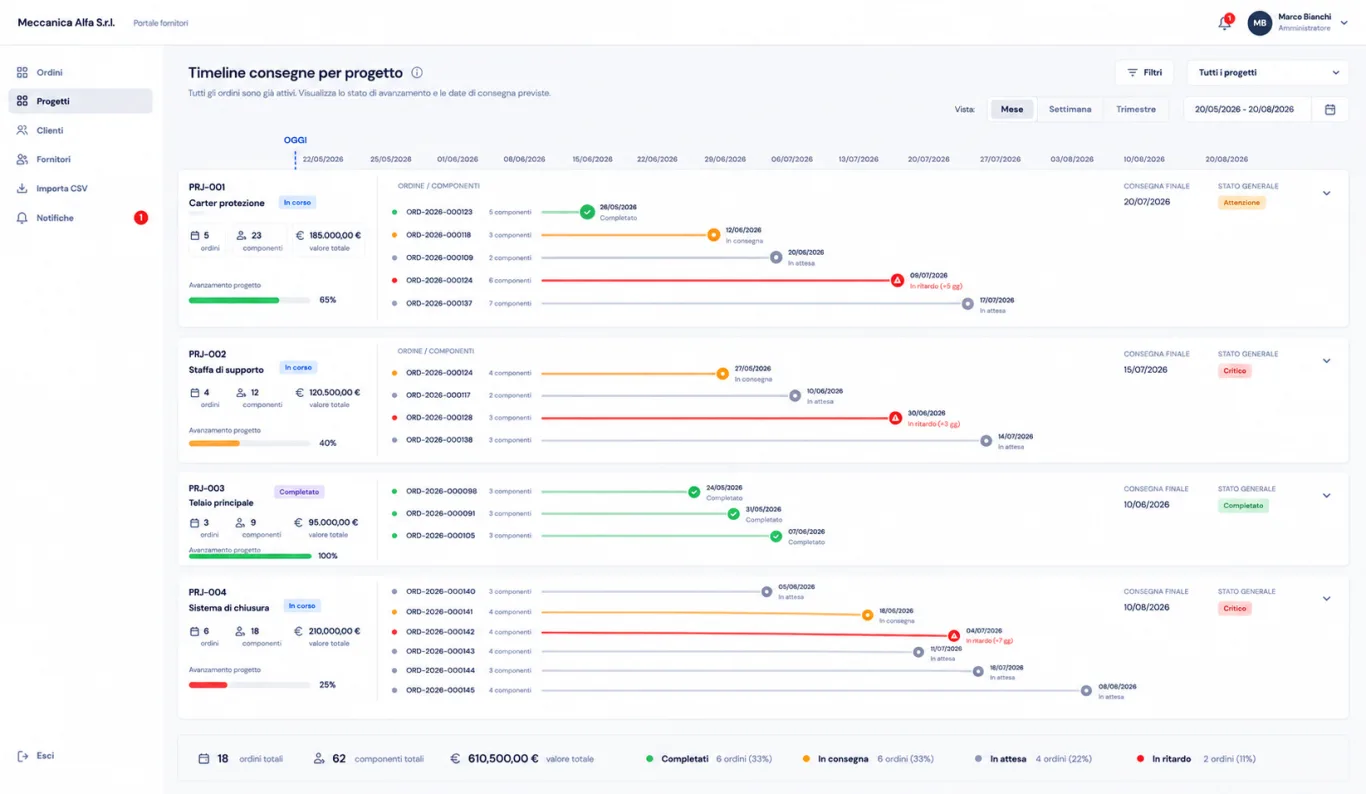
Task: Click the Attenzione status badge of PRJ-001
Action: pos(1242,202)
